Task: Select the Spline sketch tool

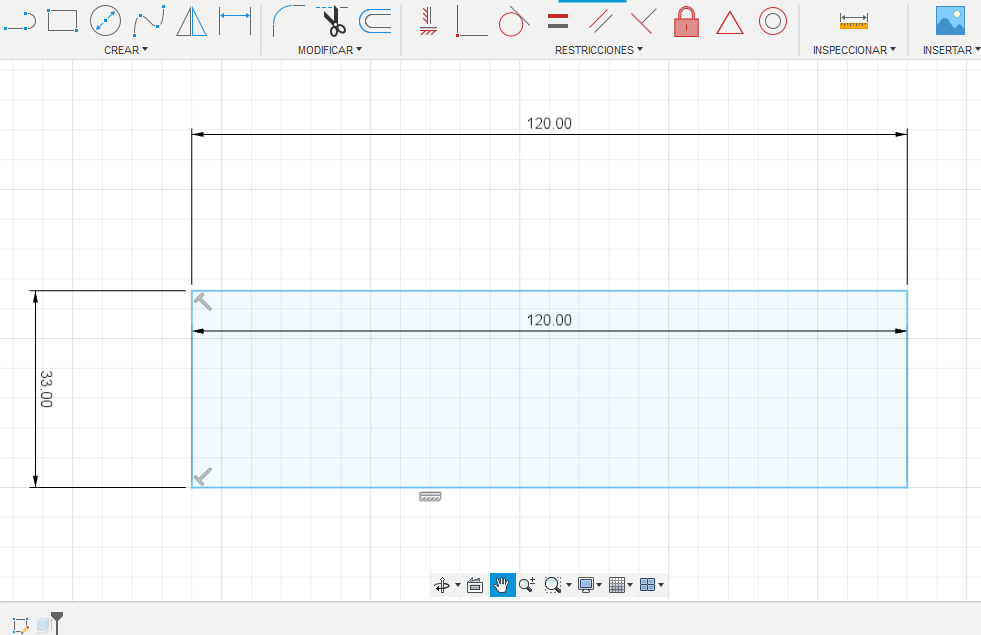Action: [149, 21]
